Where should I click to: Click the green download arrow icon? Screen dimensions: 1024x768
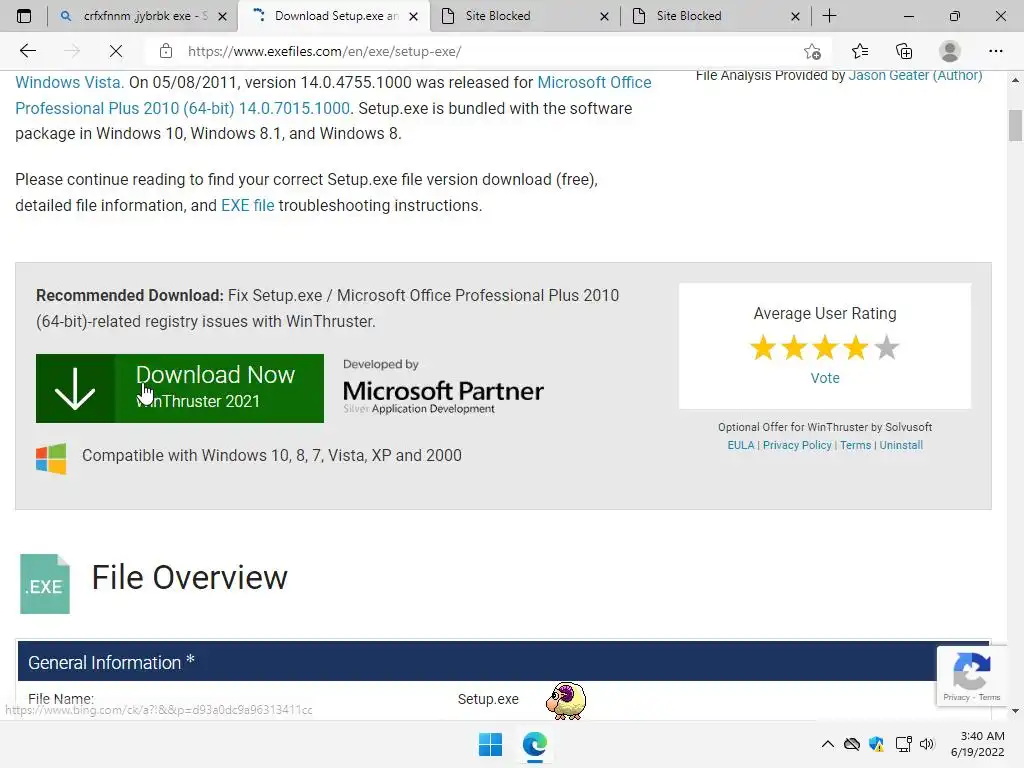tap(75, 388)
